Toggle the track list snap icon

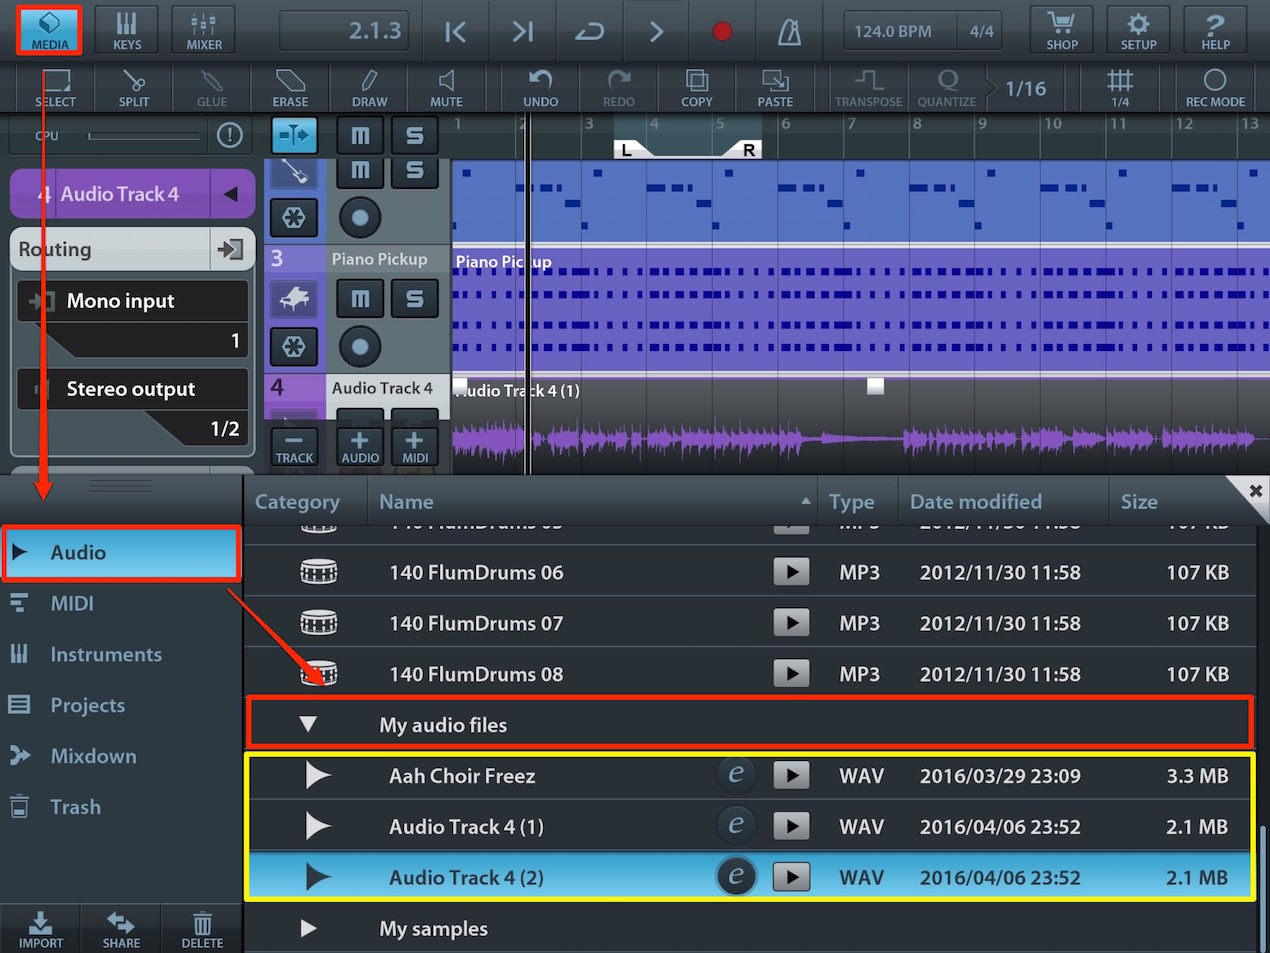point(294,134)
